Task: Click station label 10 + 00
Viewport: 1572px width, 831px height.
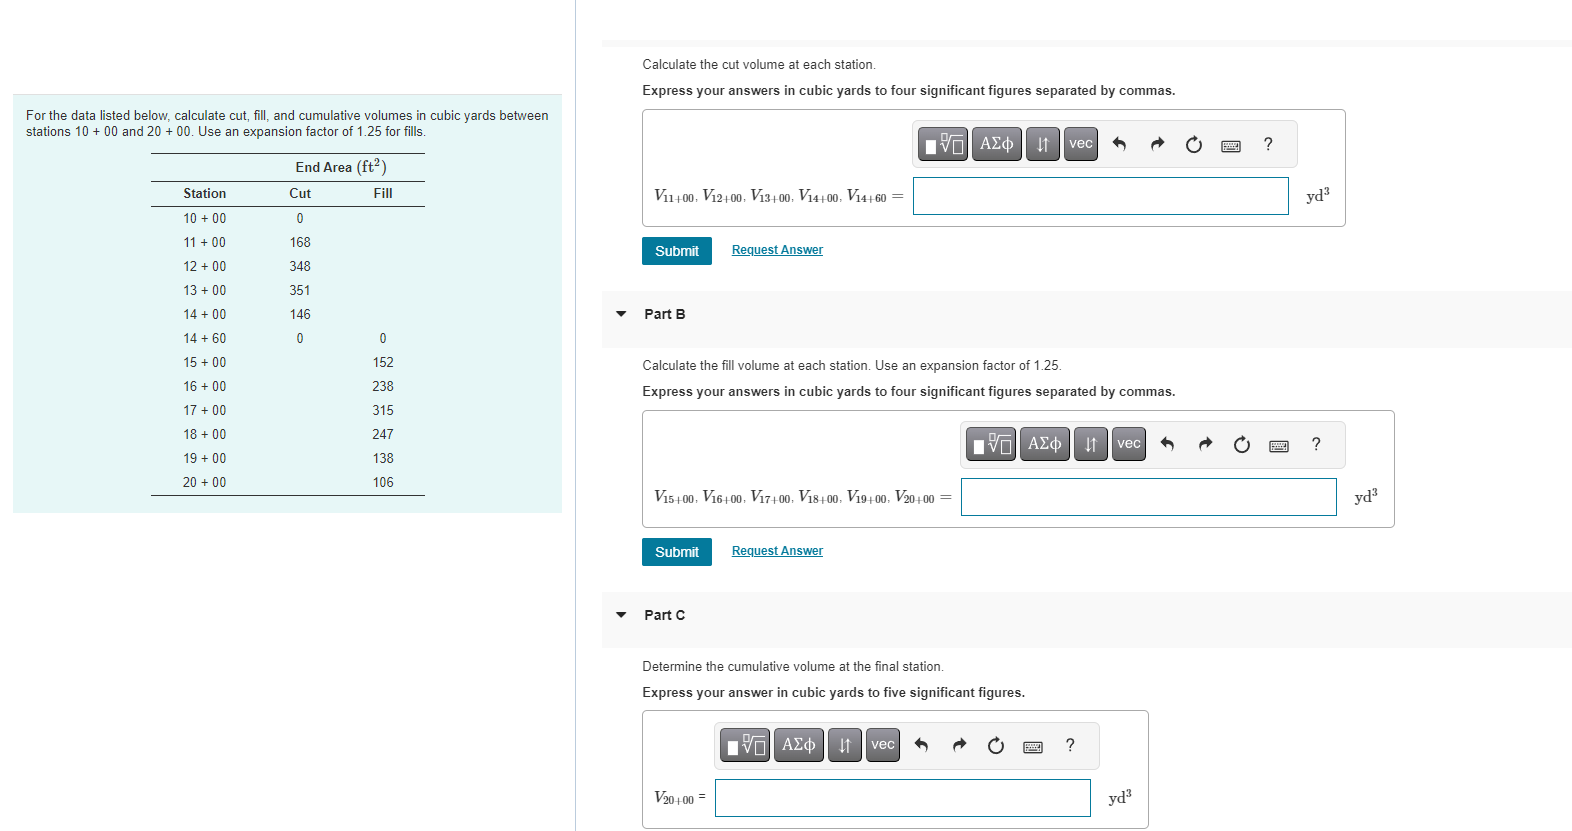Action: click(x=204, y=218)
